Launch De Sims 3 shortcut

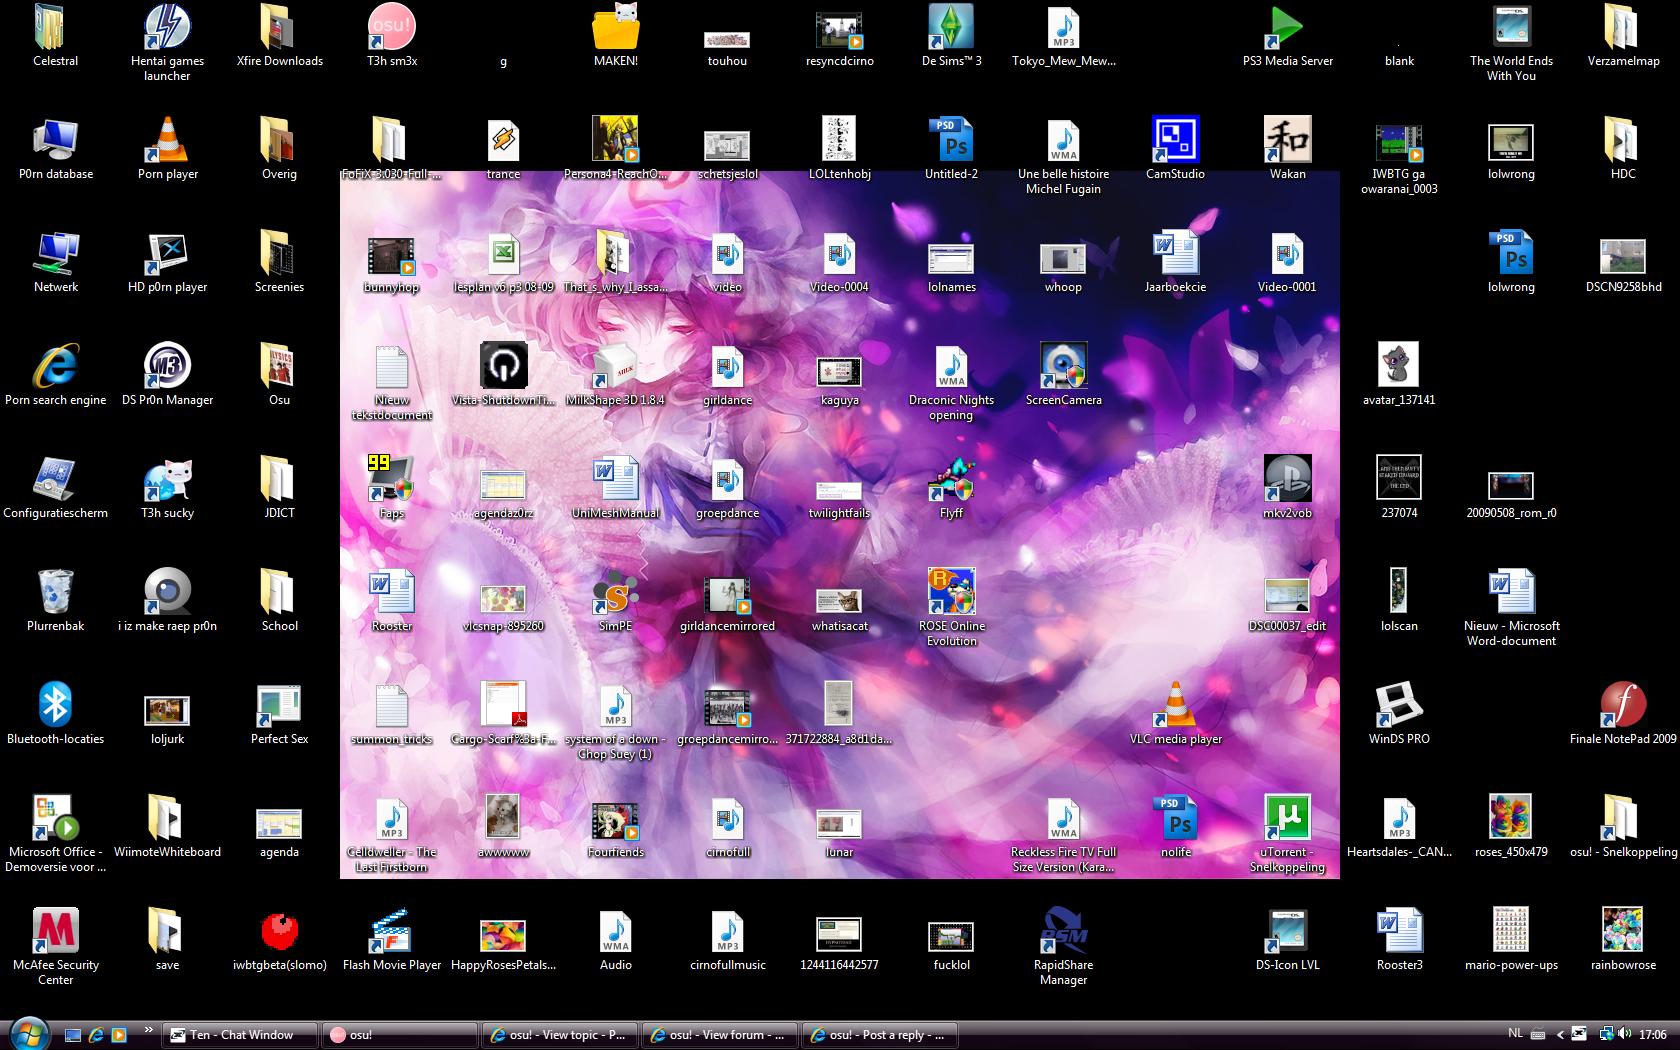tap(952, 37)
